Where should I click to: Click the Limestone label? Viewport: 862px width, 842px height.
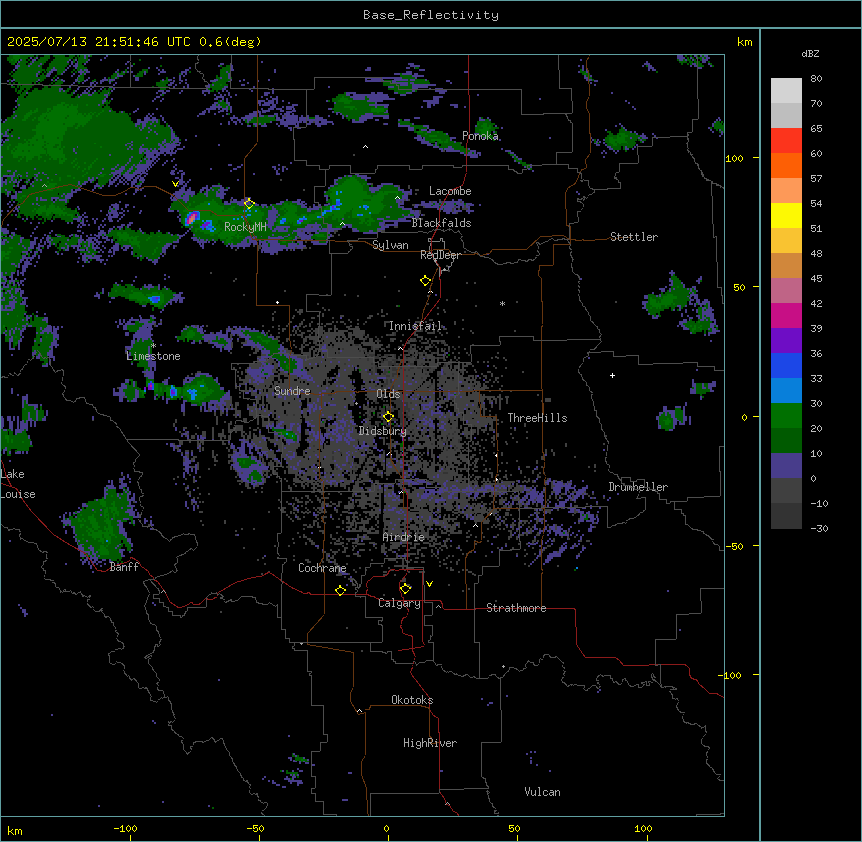tap(153, 356)
